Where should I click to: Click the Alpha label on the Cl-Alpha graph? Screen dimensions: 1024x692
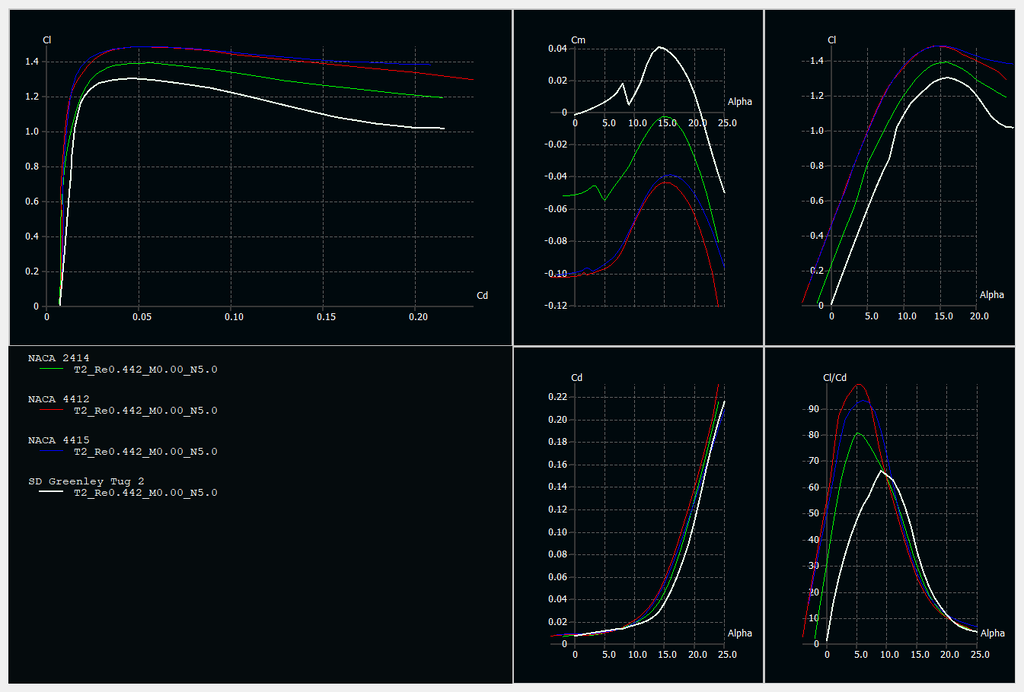pos(991,295)
